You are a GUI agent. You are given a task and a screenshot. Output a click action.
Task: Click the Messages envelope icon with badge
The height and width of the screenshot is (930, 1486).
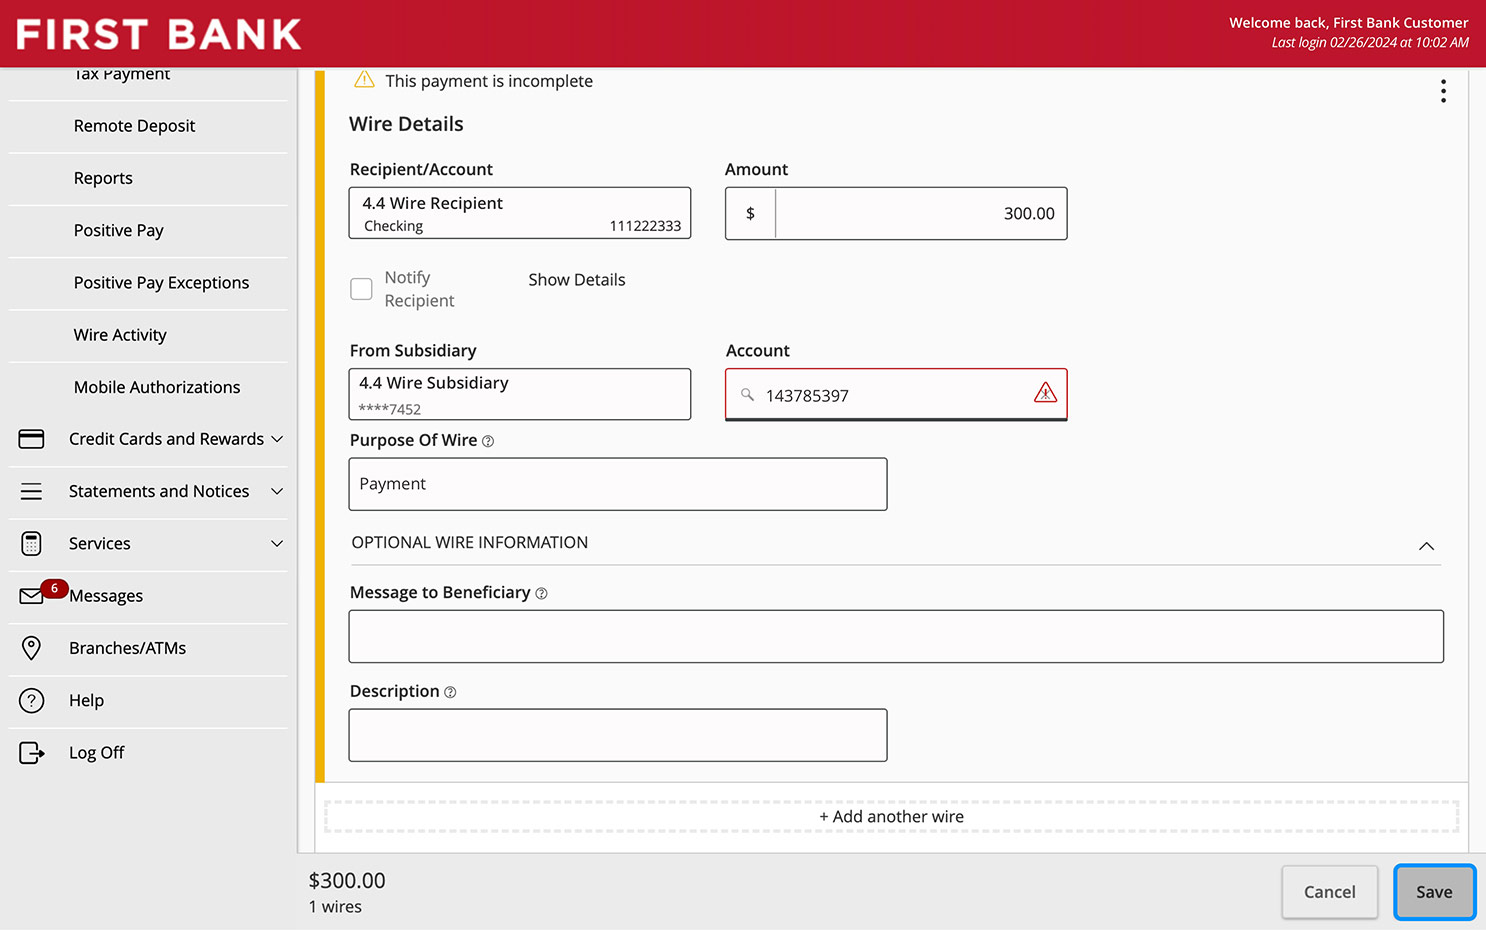[x=43, y=592]
